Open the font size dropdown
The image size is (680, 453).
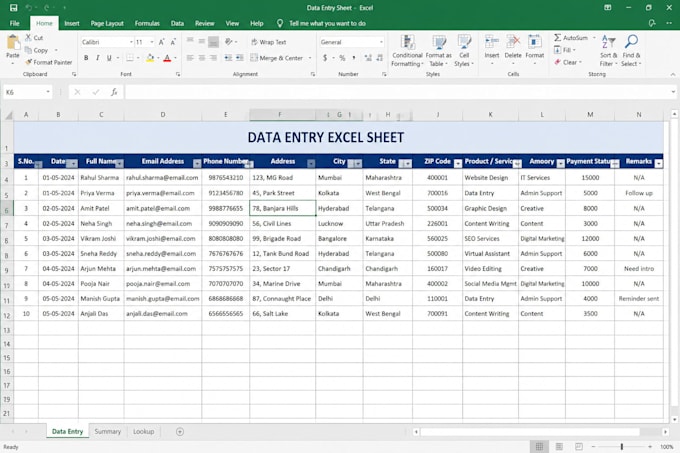coord(152,42)
